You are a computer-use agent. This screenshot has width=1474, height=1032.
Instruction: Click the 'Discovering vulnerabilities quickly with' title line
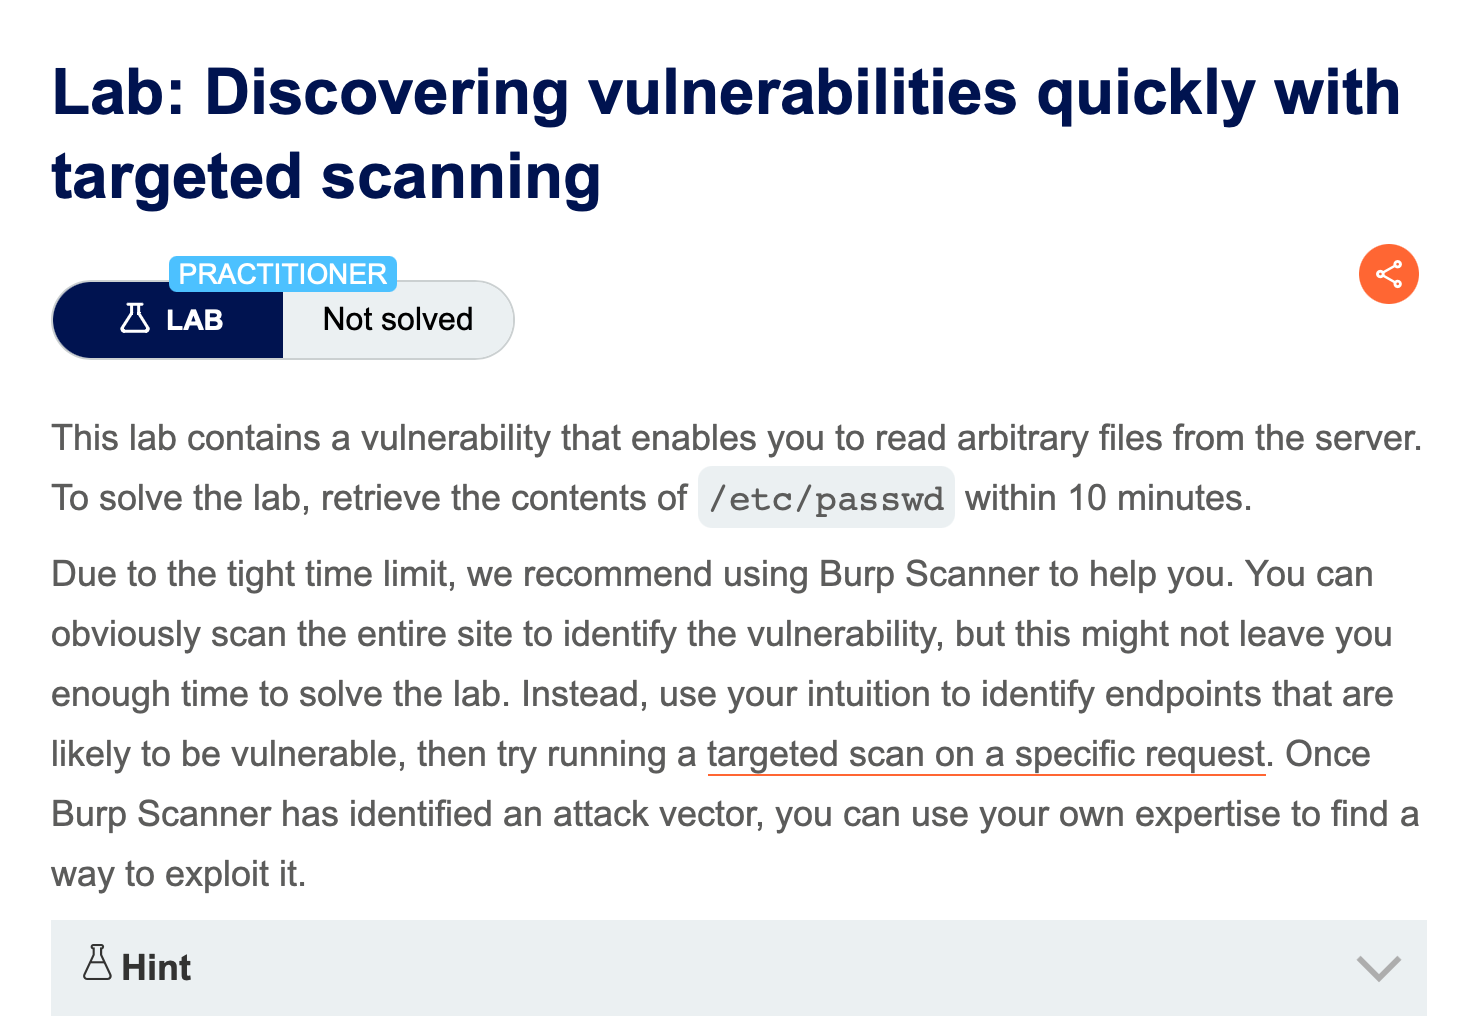coord(725,93)
